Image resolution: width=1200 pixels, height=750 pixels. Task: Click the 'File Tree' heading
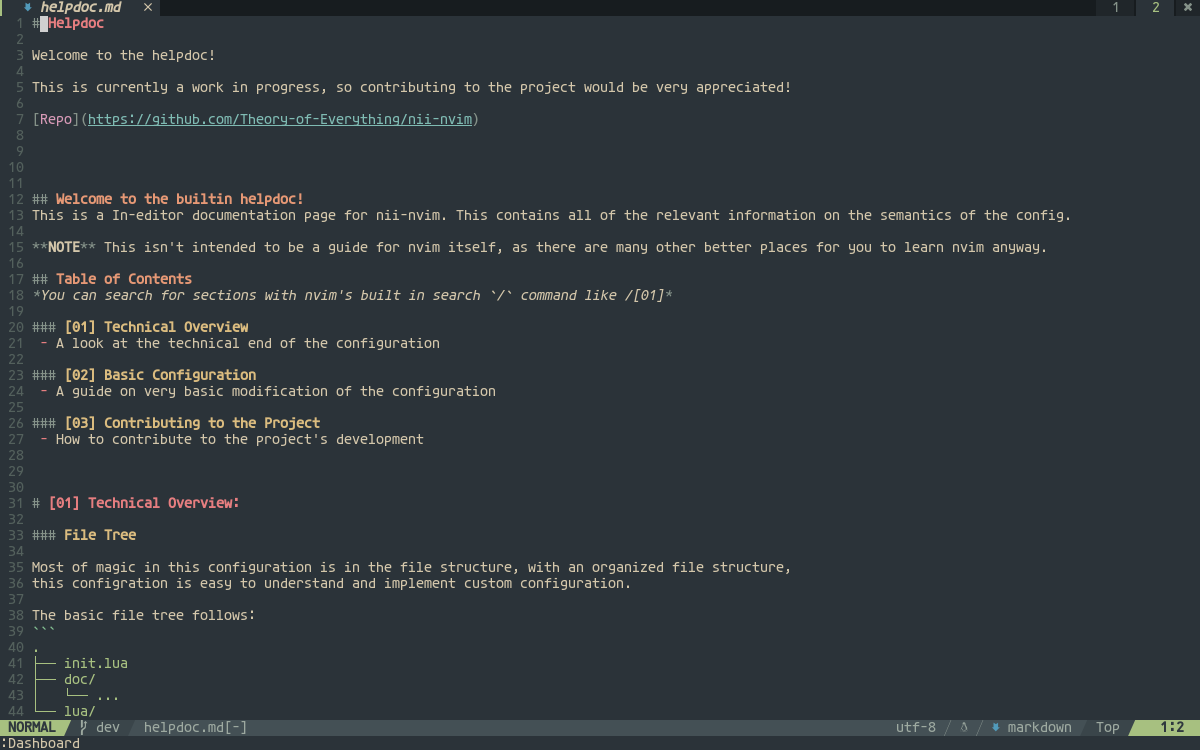coord(100,535)
